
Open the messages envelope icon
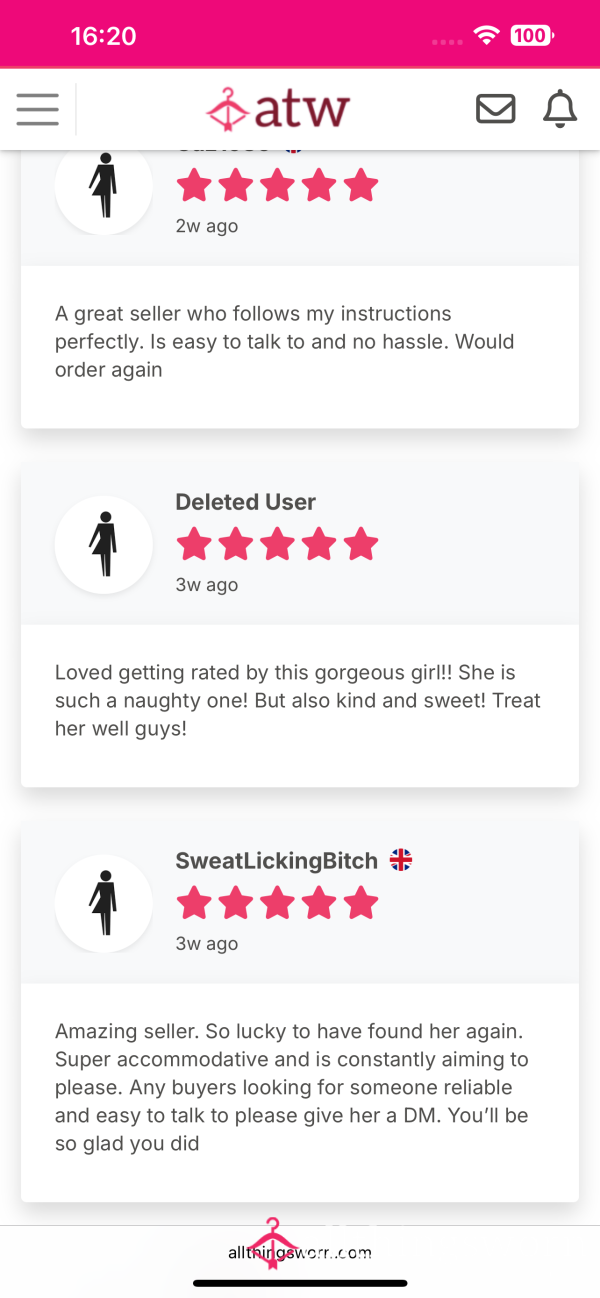495,109
